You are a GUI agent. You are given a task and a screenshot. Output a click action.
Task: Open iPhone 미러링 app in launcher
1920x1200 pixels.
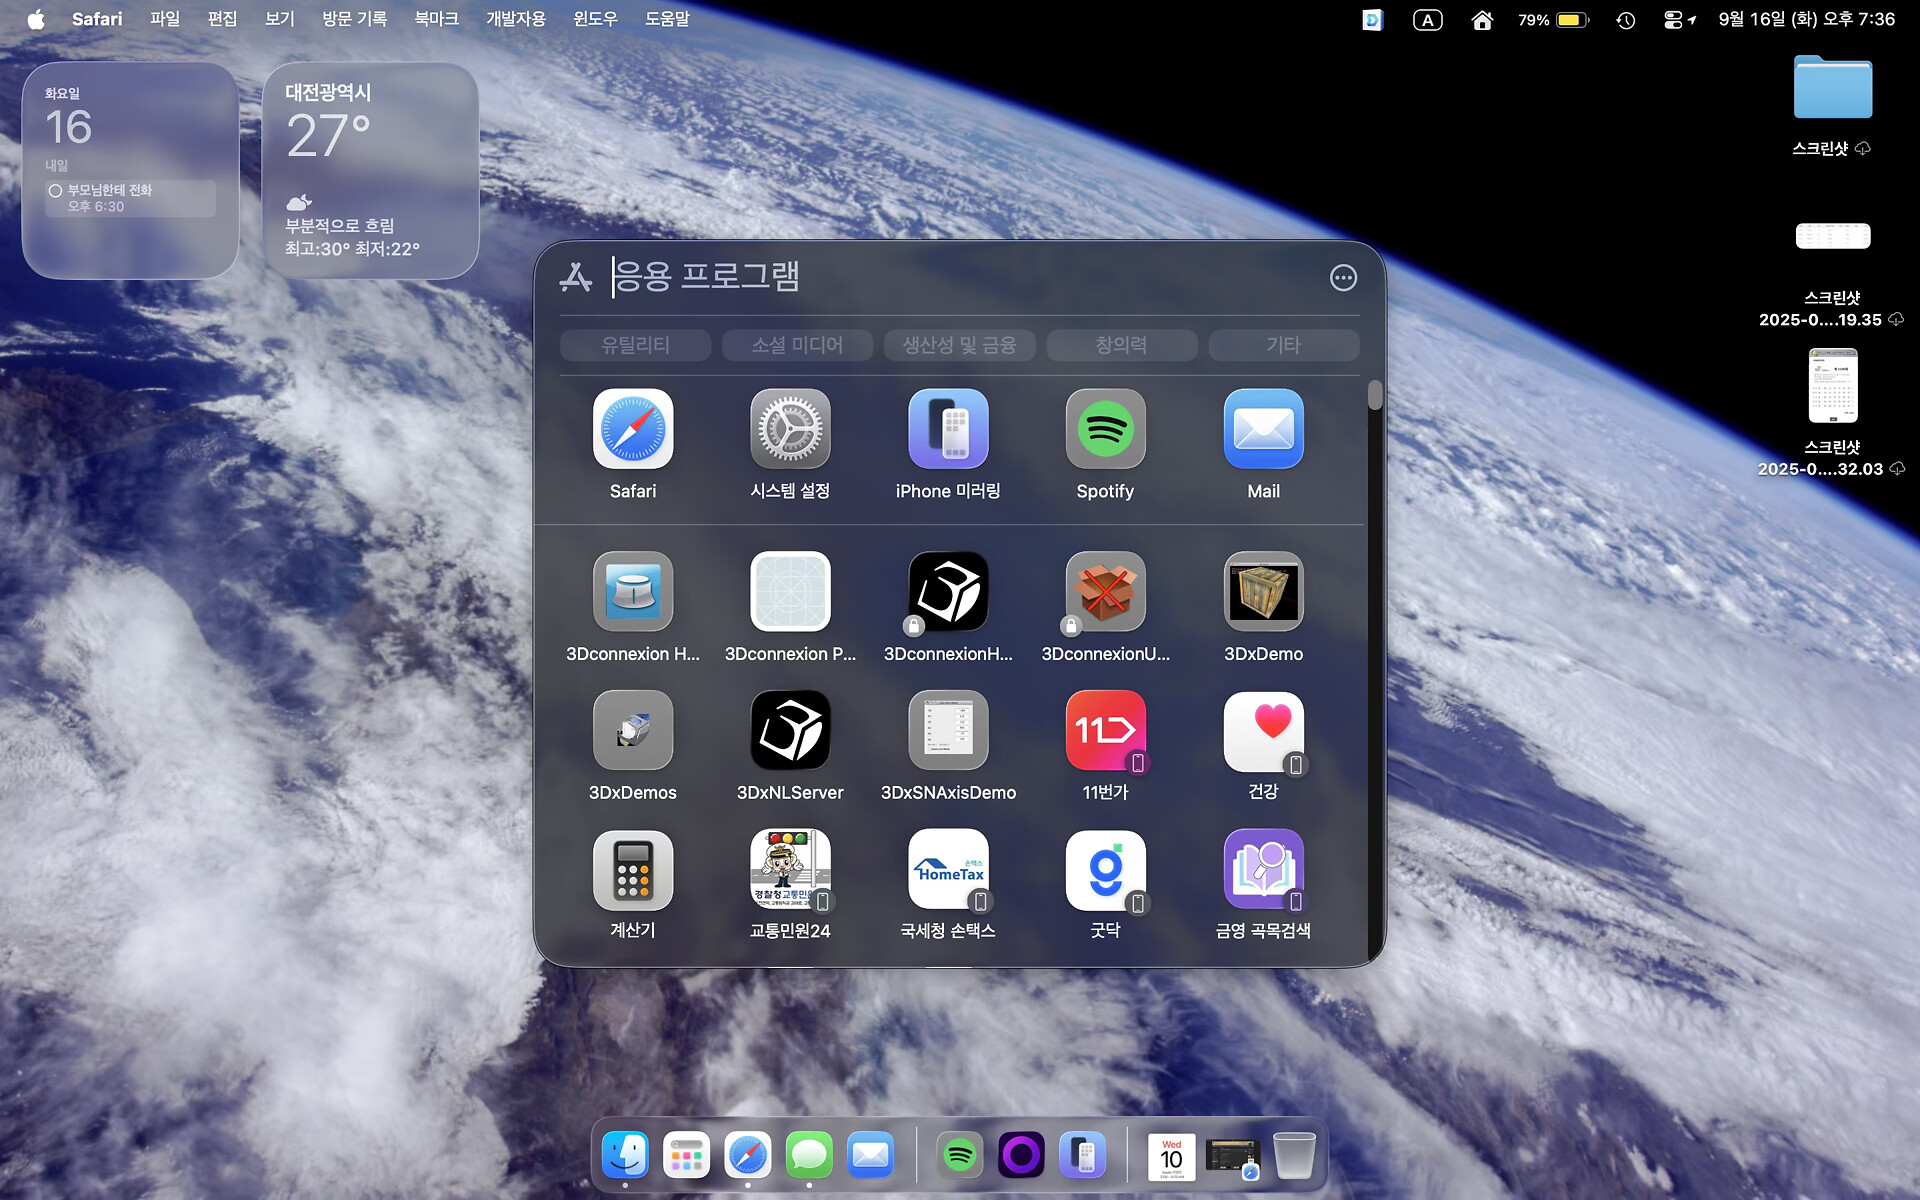(948, 430)
